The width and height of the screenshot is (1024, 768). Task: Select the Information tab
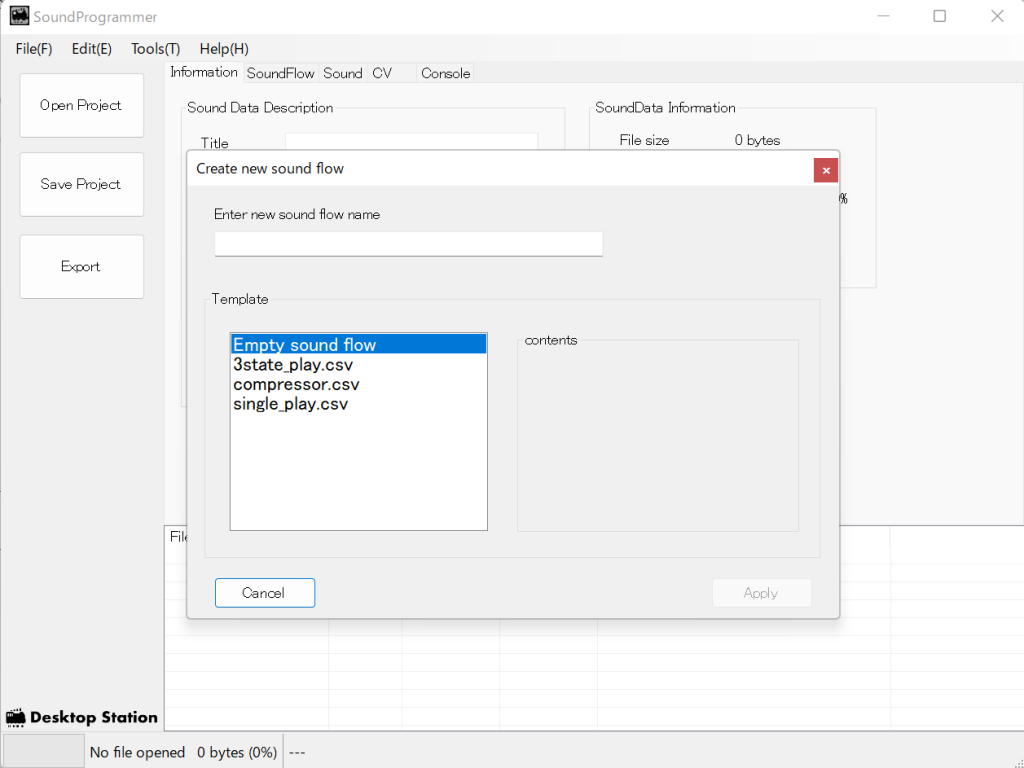(x=204, y=72)
